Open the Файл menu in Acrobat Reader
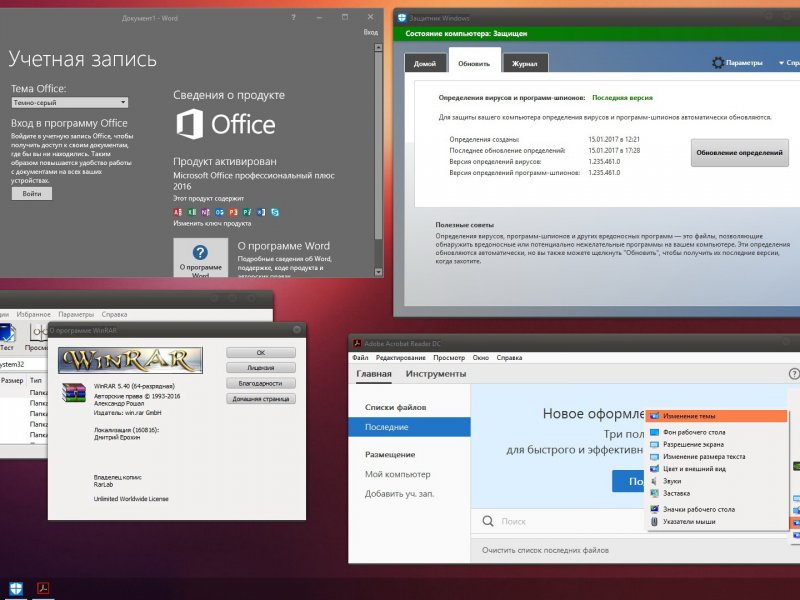The height and width of the screenshot is (600, 800). 360,358
